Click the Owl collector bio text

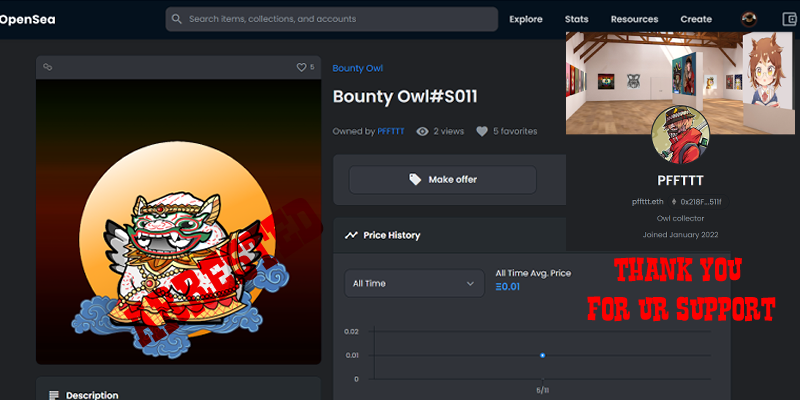(680, 218)
